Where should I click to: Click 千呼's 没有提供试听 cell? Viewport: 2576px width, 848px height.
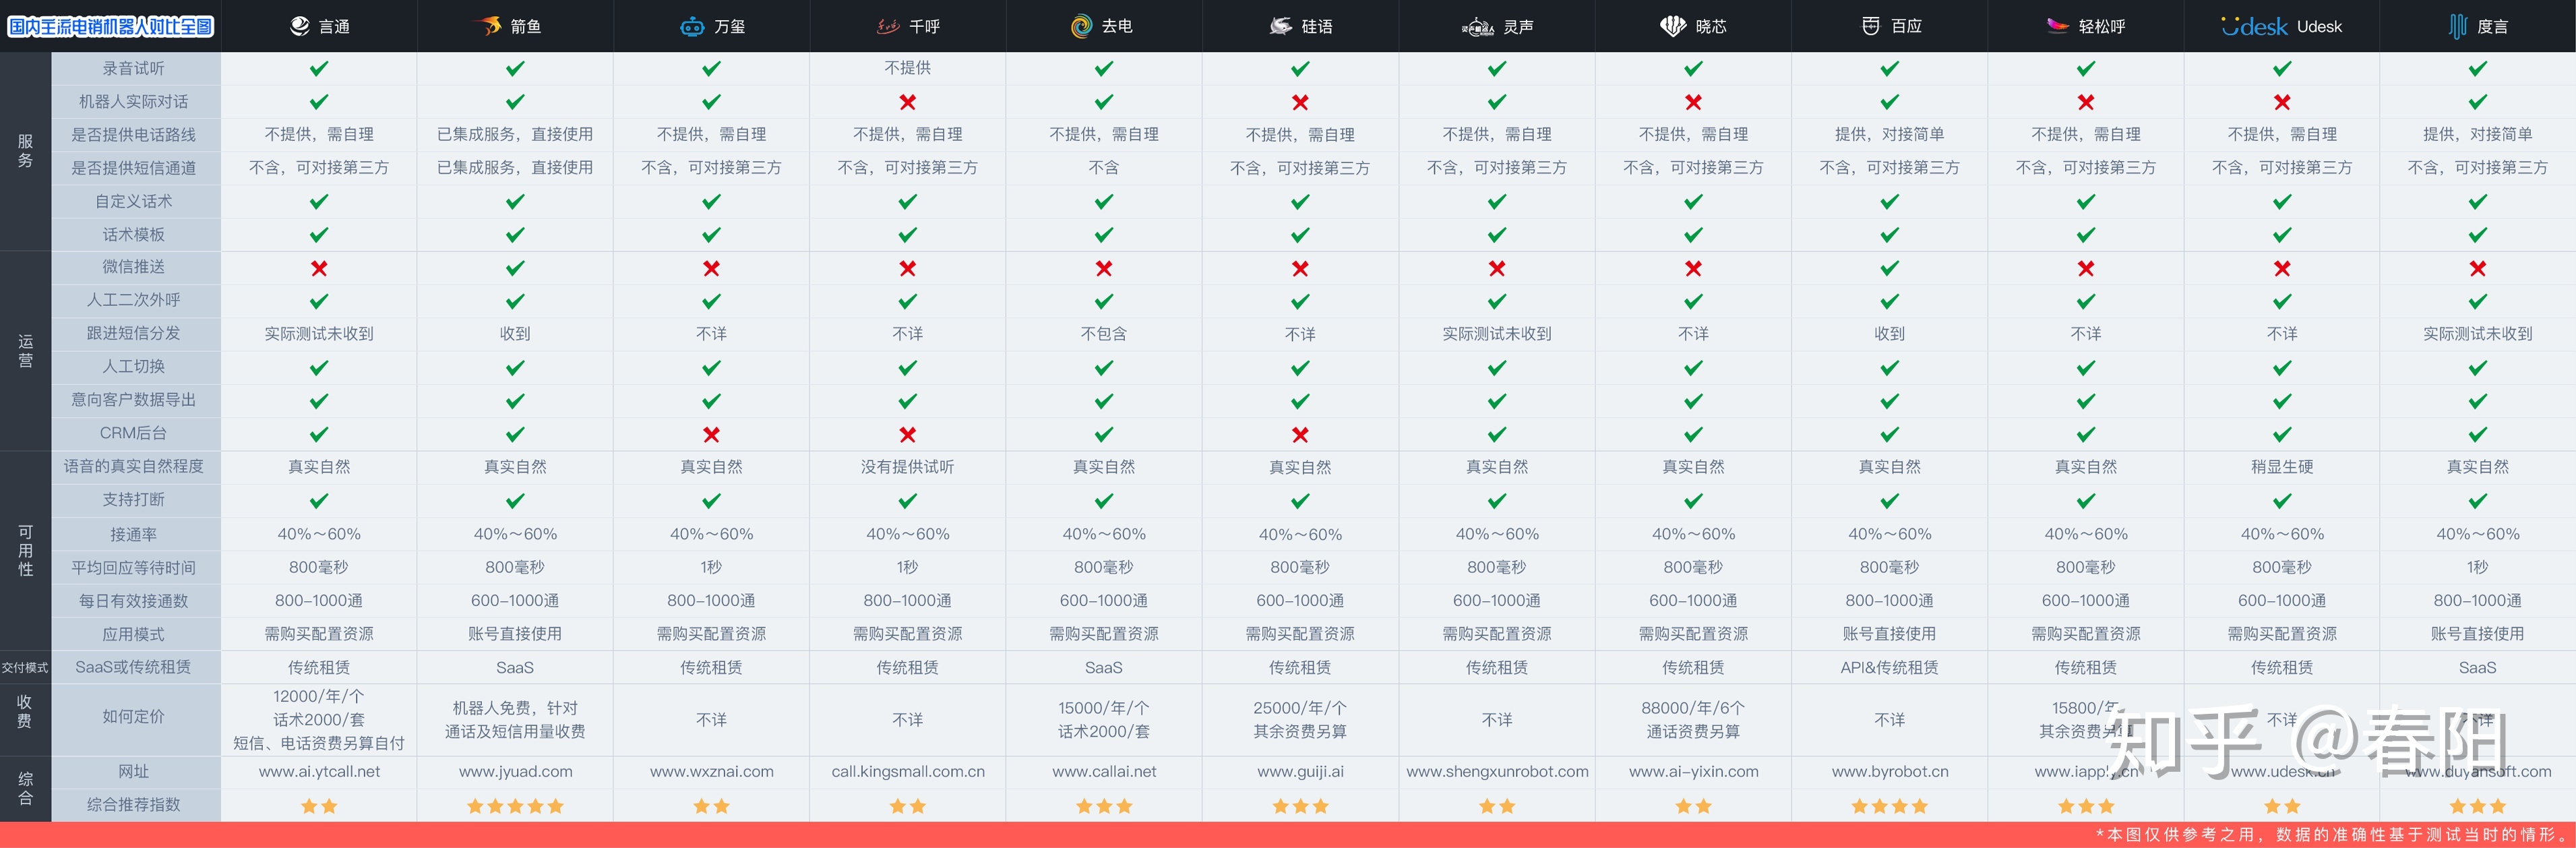coord(907,467)
